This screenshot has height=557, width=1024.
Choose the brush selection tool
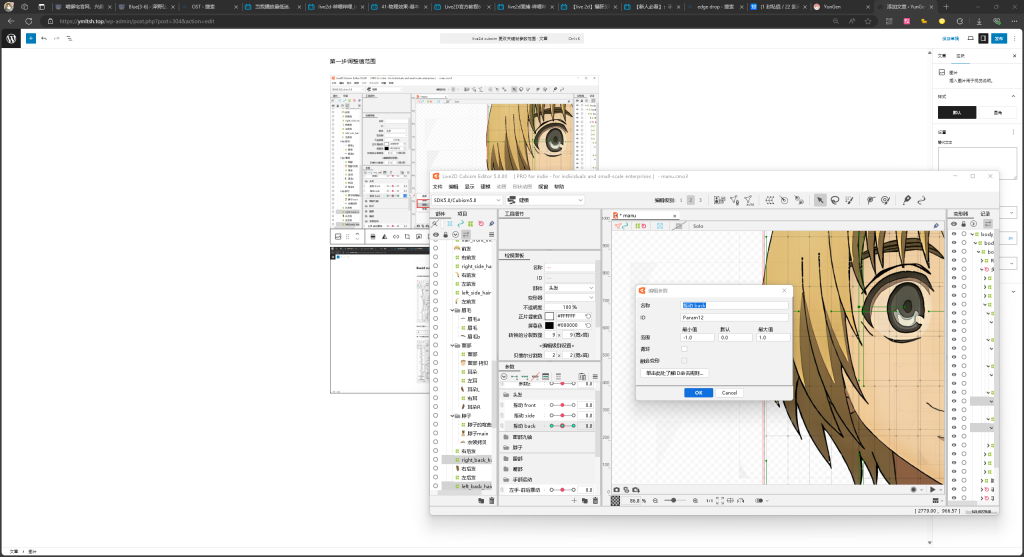849,200
